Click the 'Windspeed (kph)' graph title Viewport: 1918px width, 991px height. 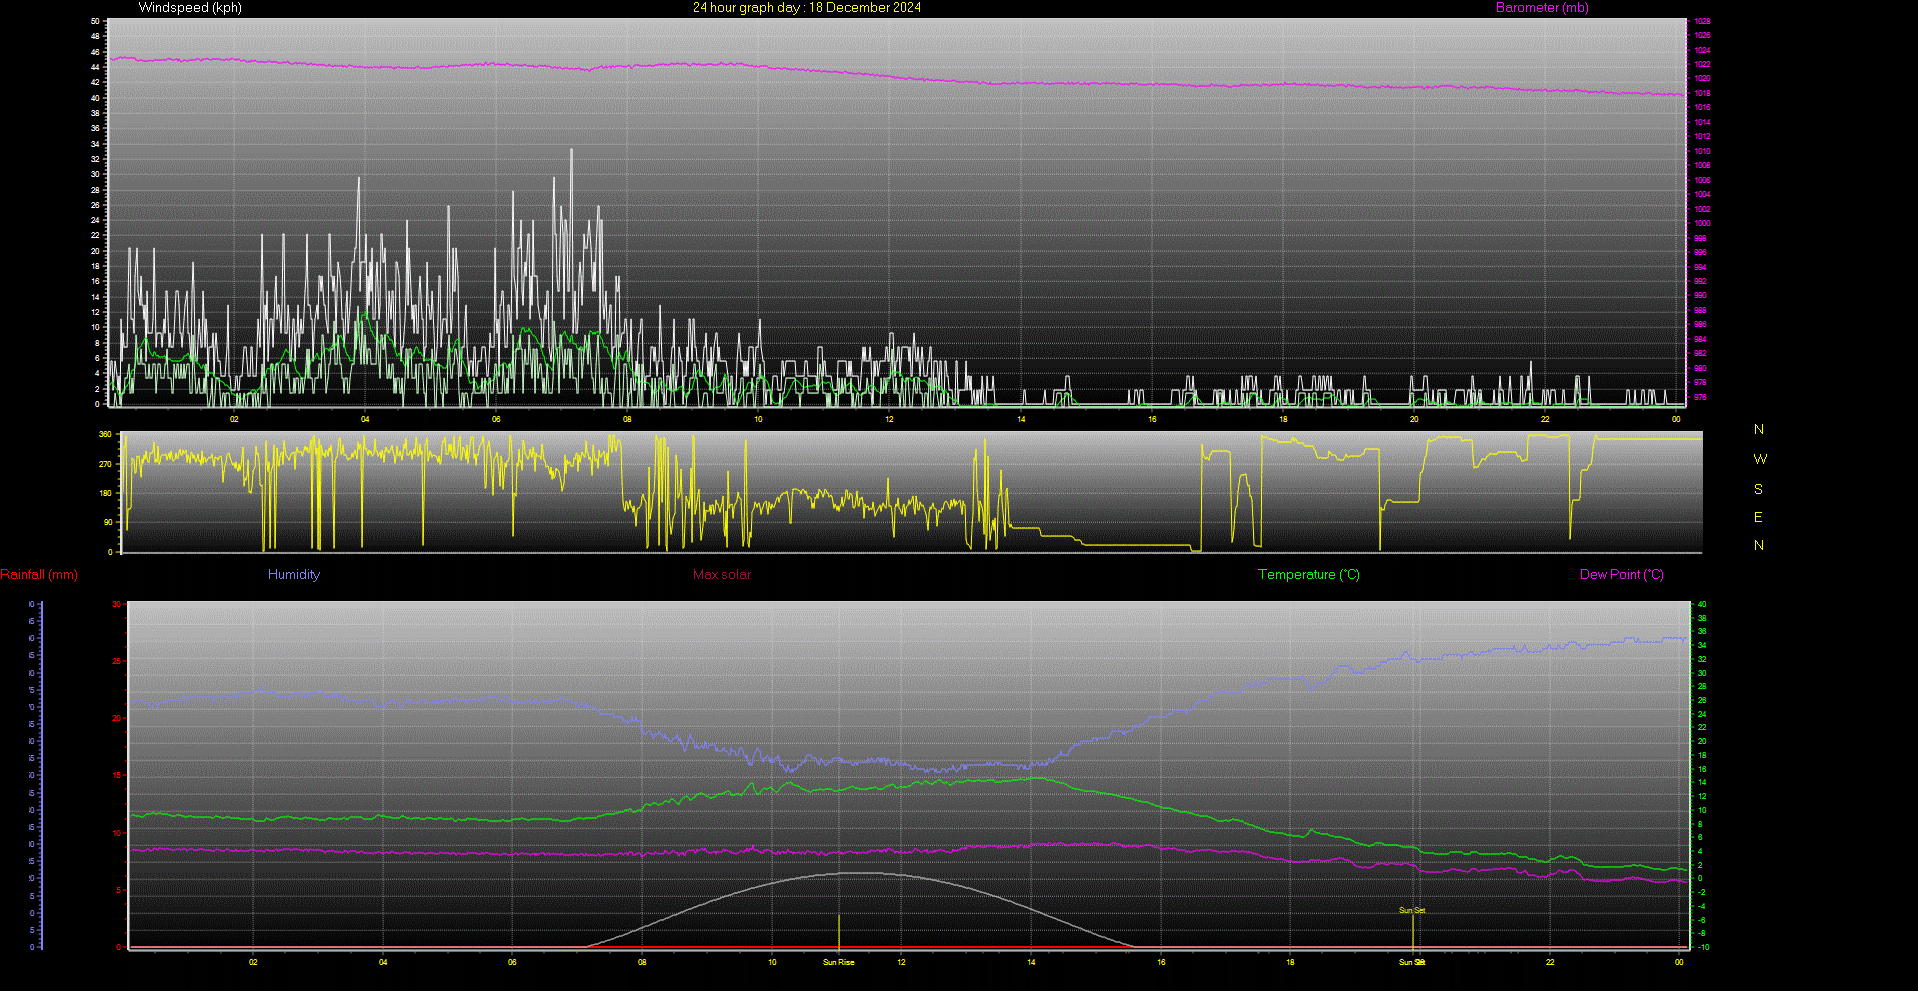(190, 8)
